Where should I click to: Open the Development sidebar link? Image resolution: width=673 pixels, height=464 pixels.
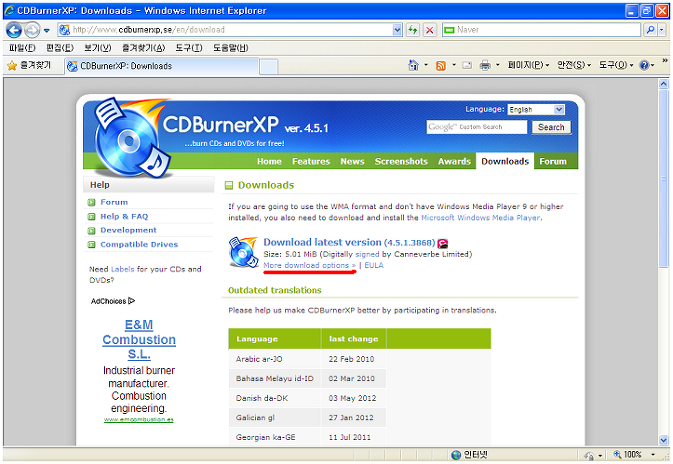[128, 230]
